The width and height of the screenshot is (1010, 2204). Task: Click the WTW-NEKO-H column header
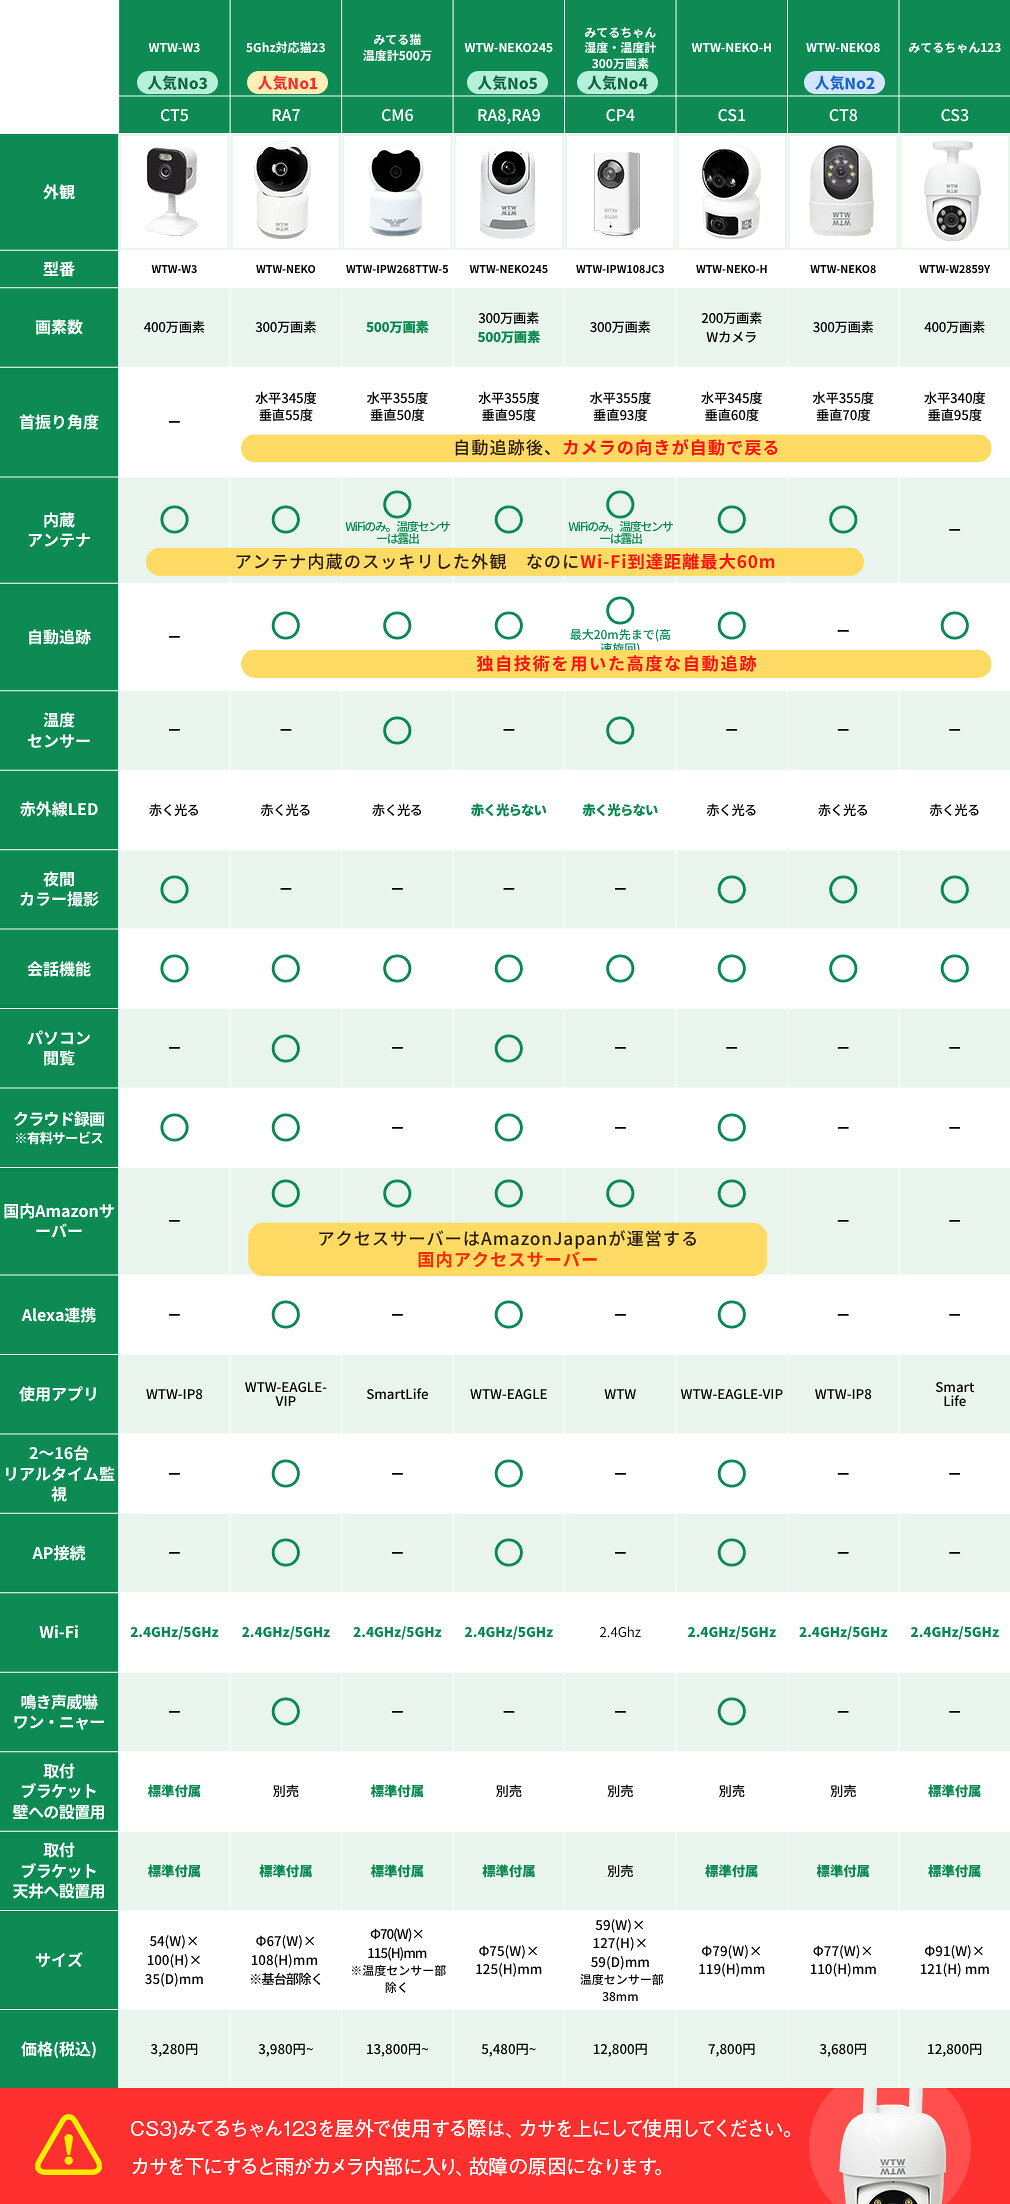(x=732, y=48)
